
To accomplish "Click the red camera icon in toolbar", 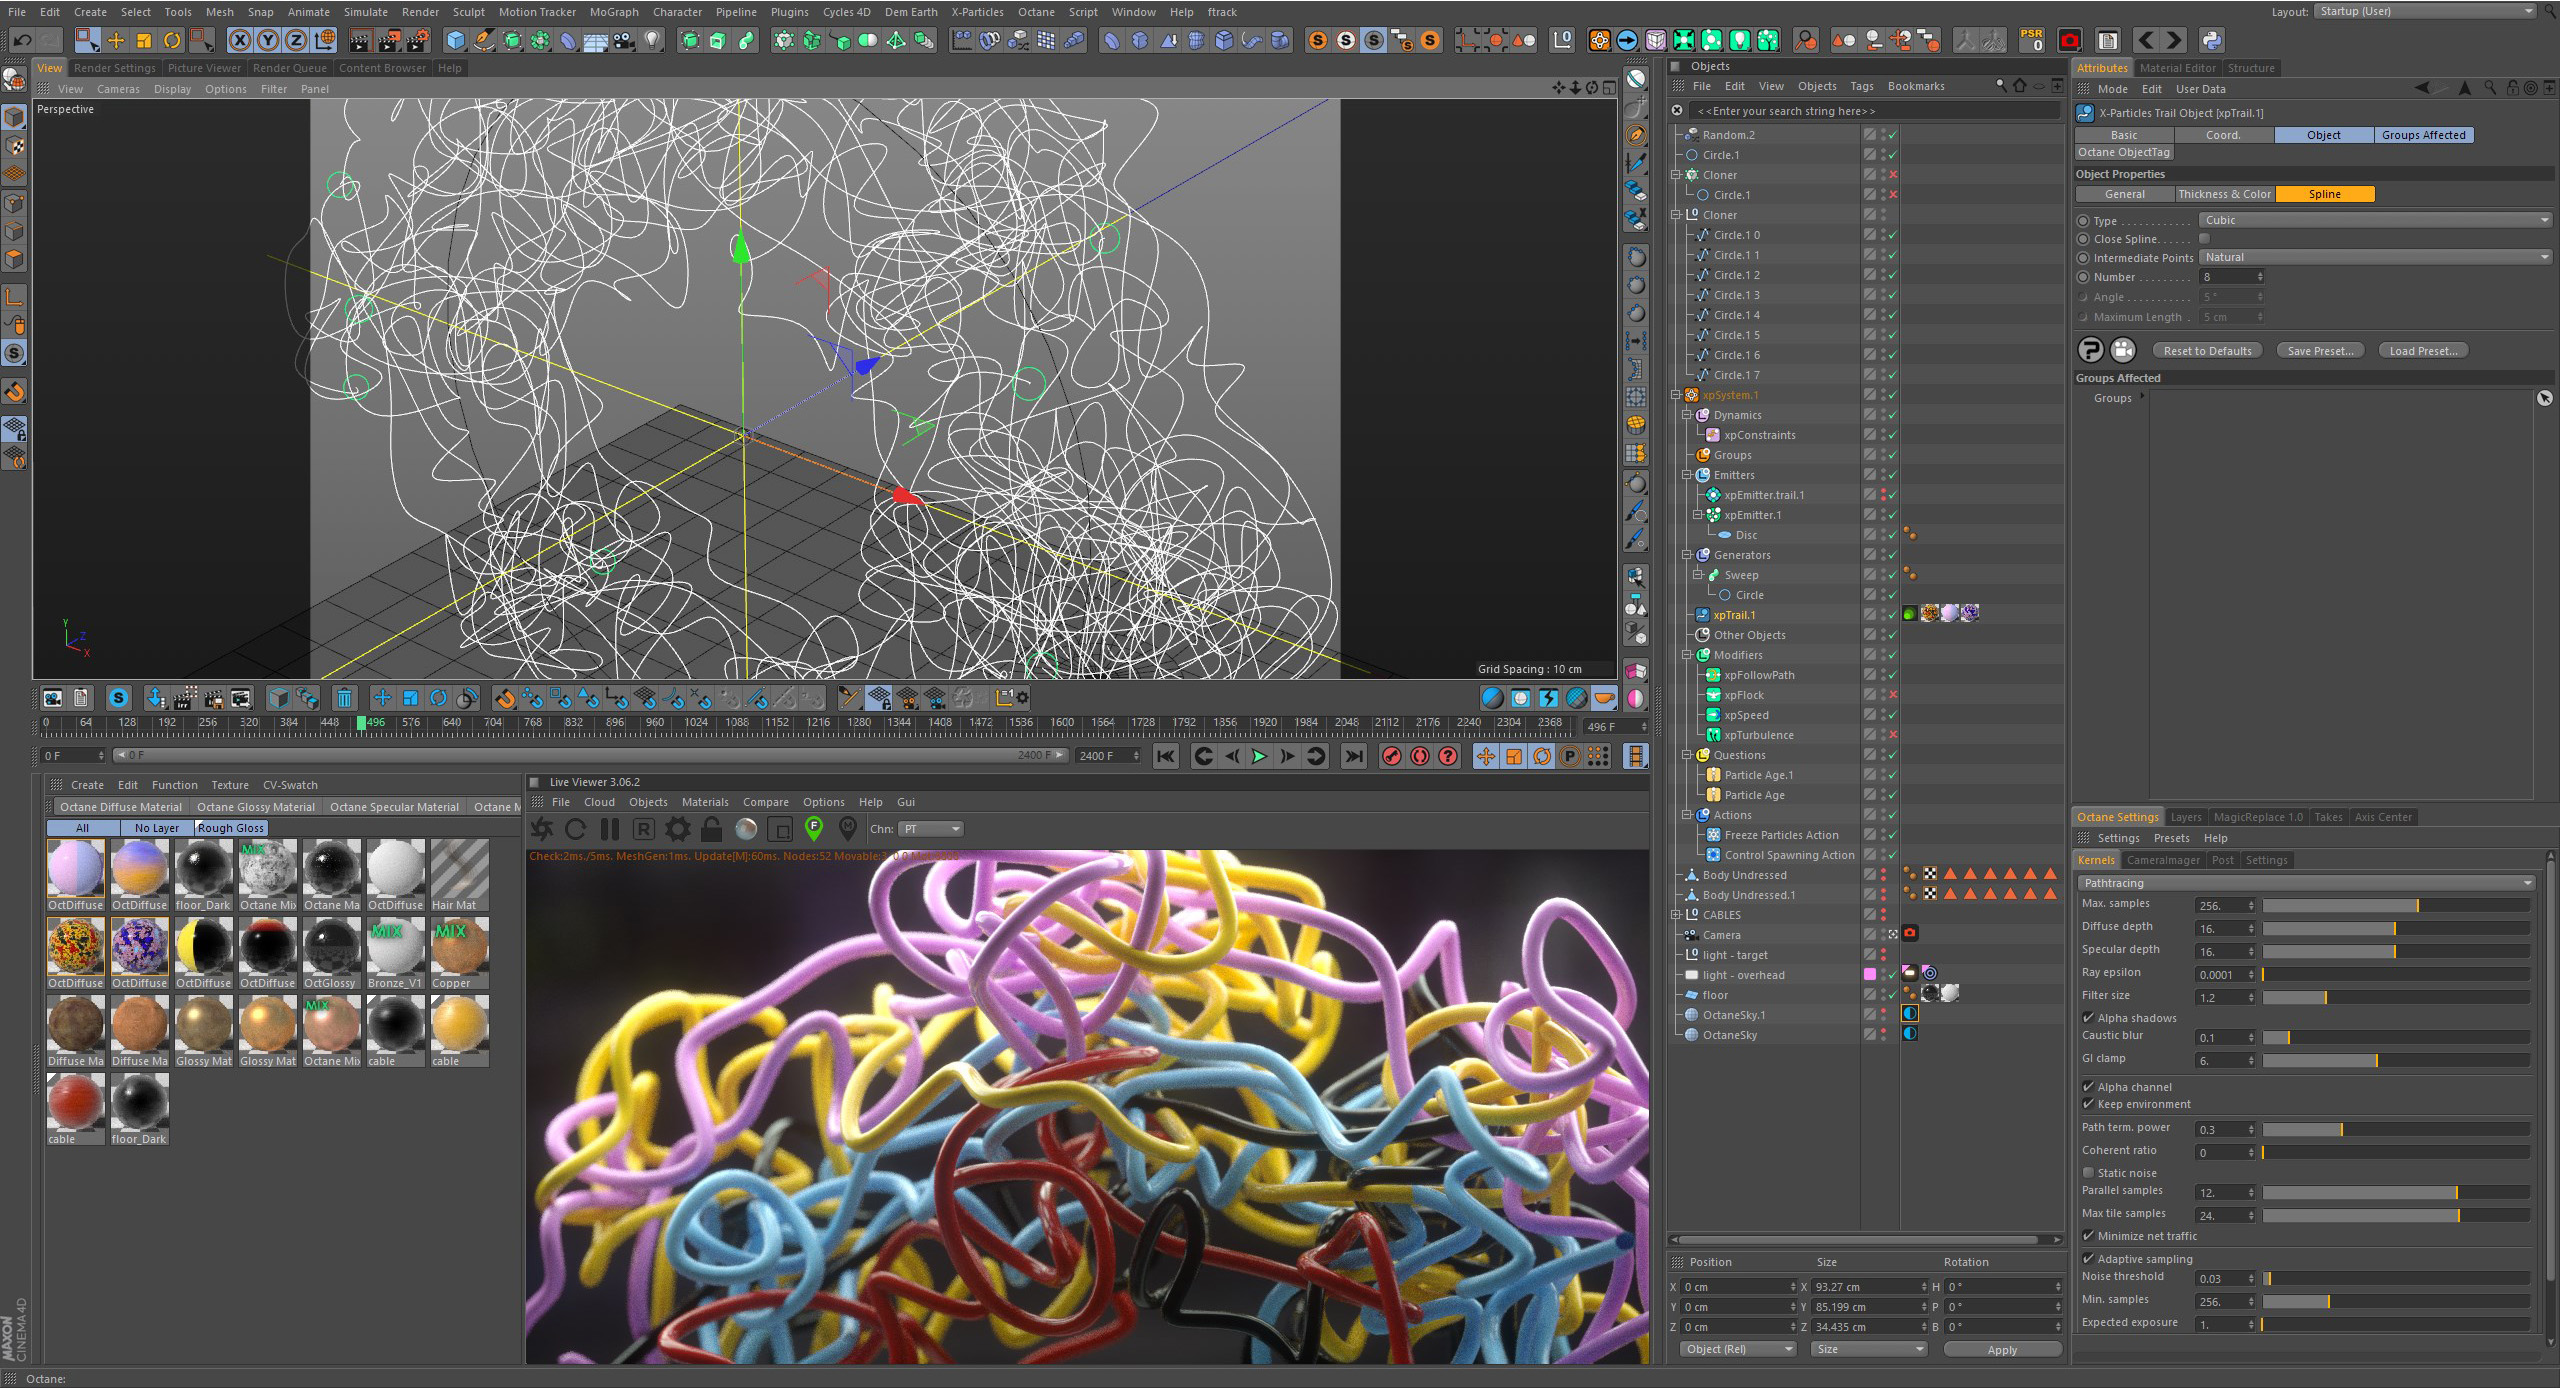I will click(2069, 41).
